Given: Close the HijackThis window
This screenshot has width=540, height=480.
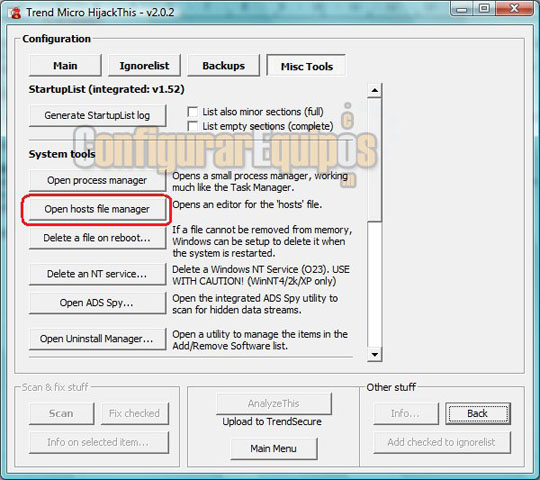Looking at the screenshot, I should [x=515, y=9].
